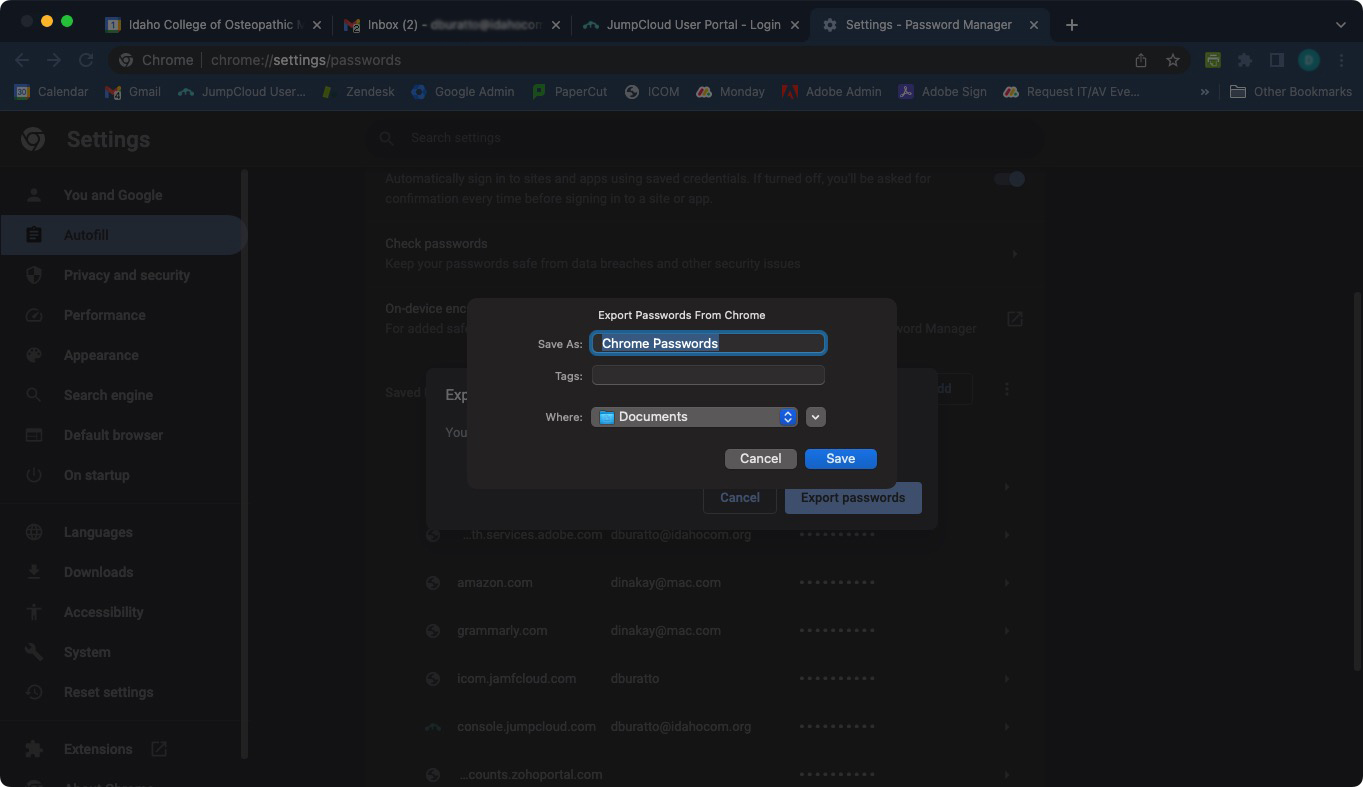Open Default browser settings section

pos(113,435)
